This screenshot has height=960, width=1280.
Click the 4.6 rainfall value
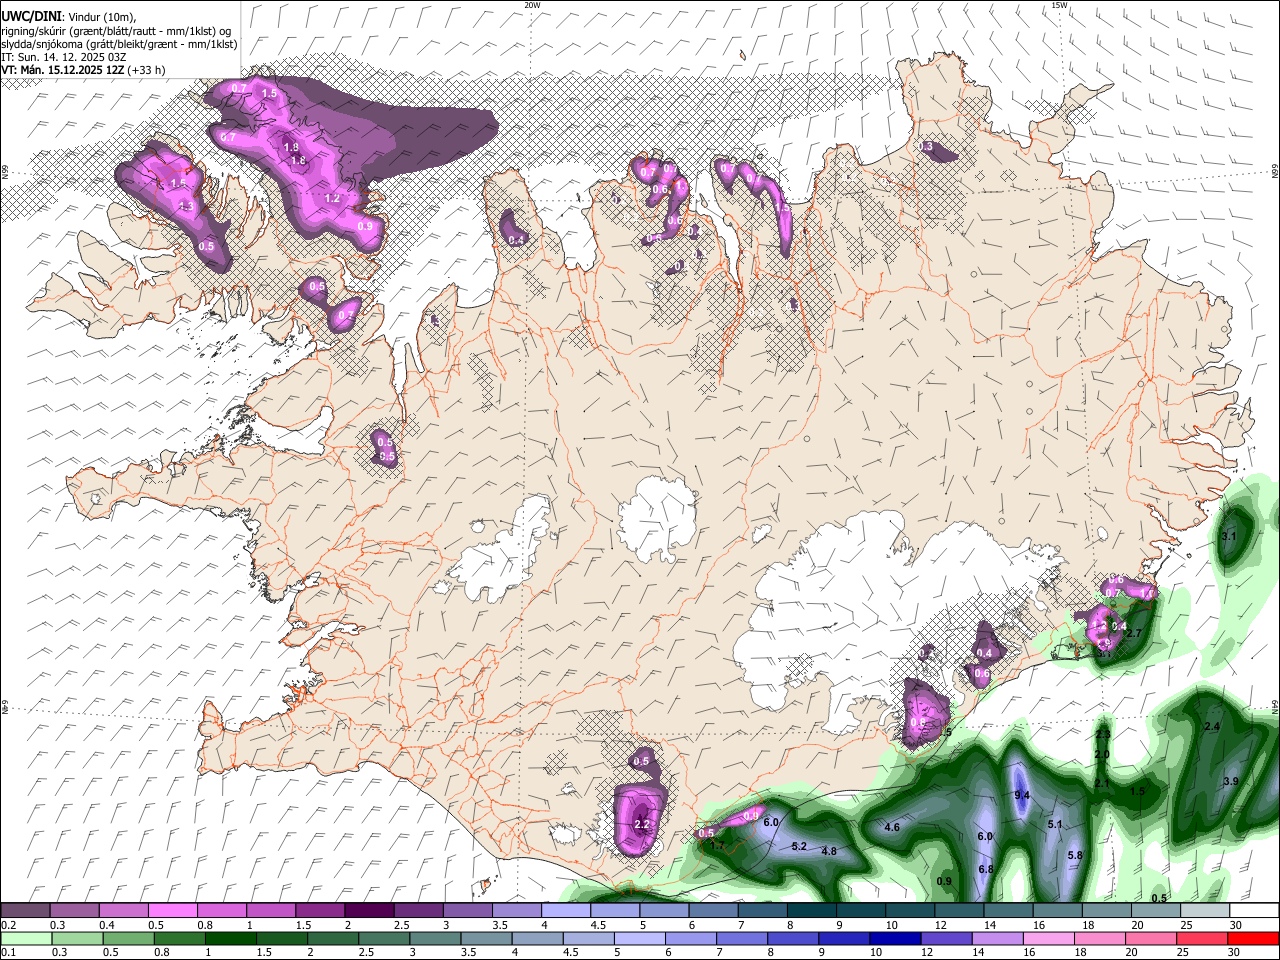pos(892,827)
